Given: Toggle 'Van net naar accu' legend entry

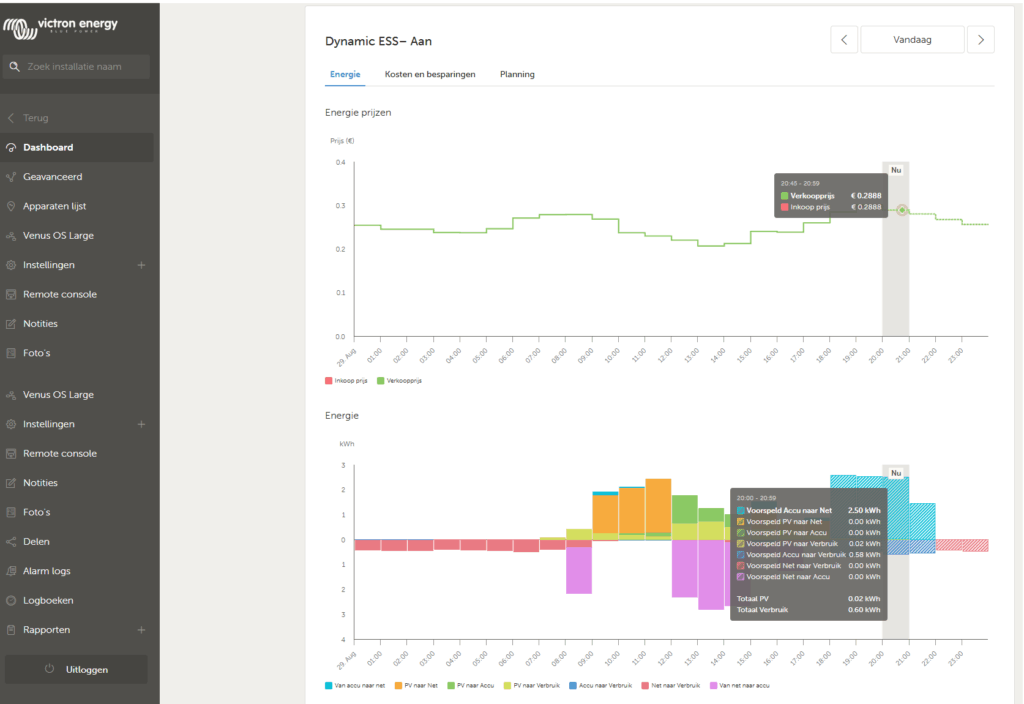Looking at the screenshot, I should point(742,685).
